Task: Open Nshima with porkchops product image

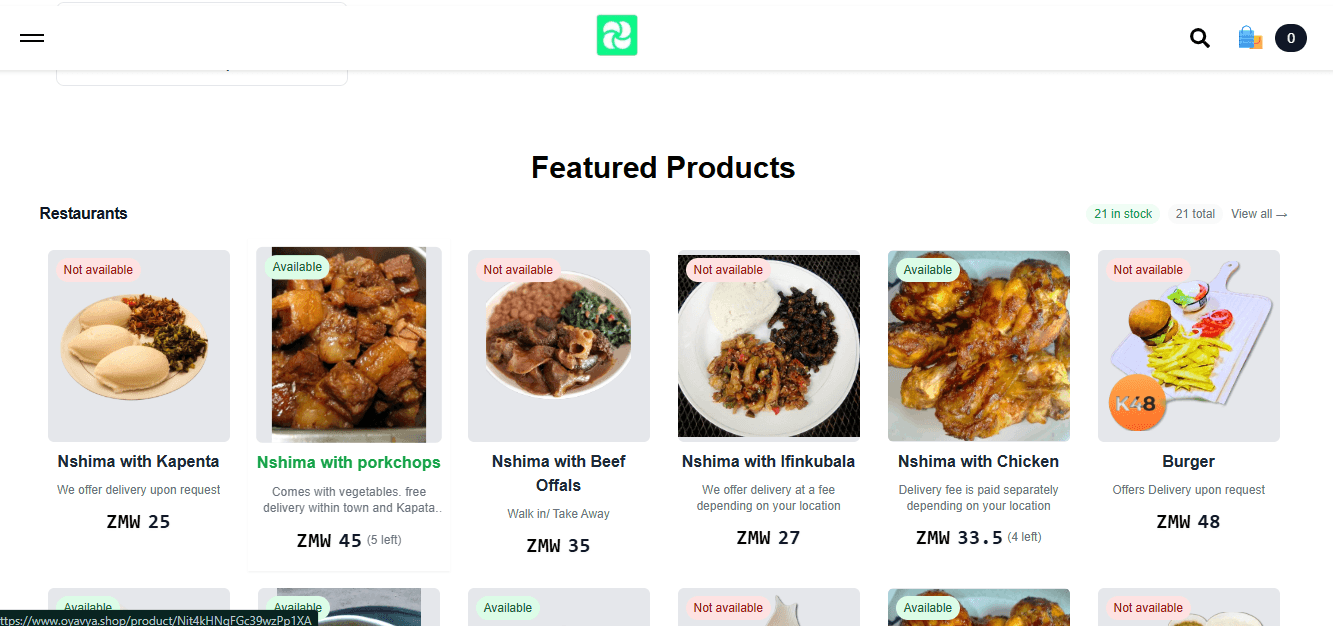Action: click(x=349, y=345)
